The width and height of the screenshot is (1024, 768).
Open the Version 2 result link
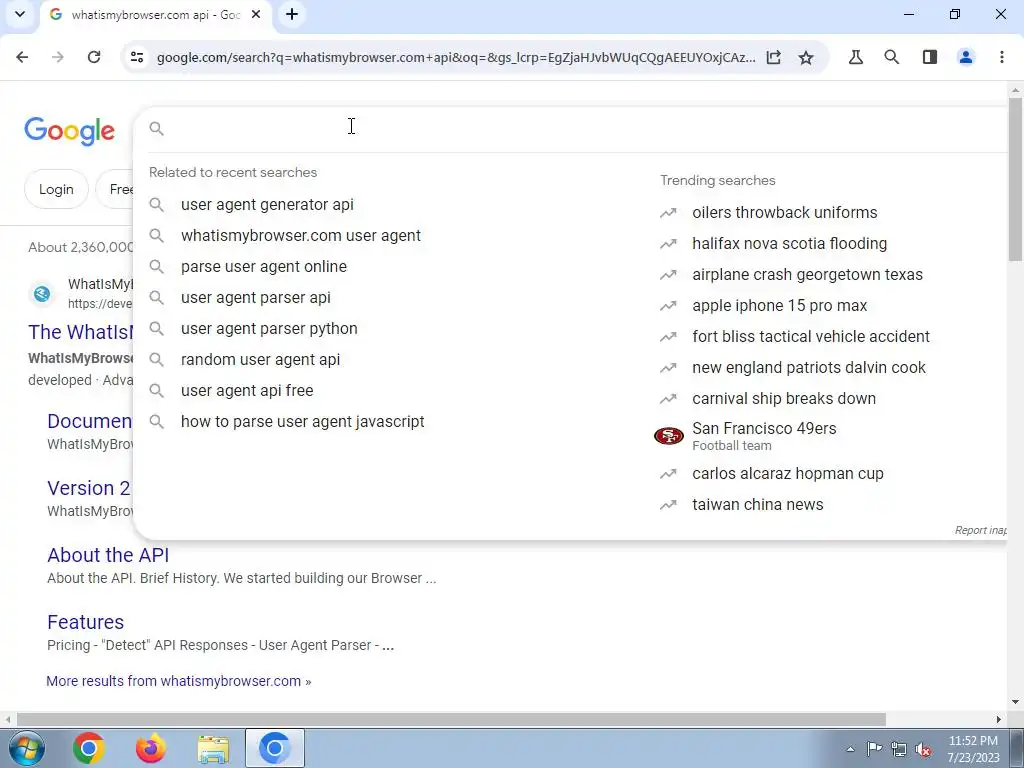(89, 488)
